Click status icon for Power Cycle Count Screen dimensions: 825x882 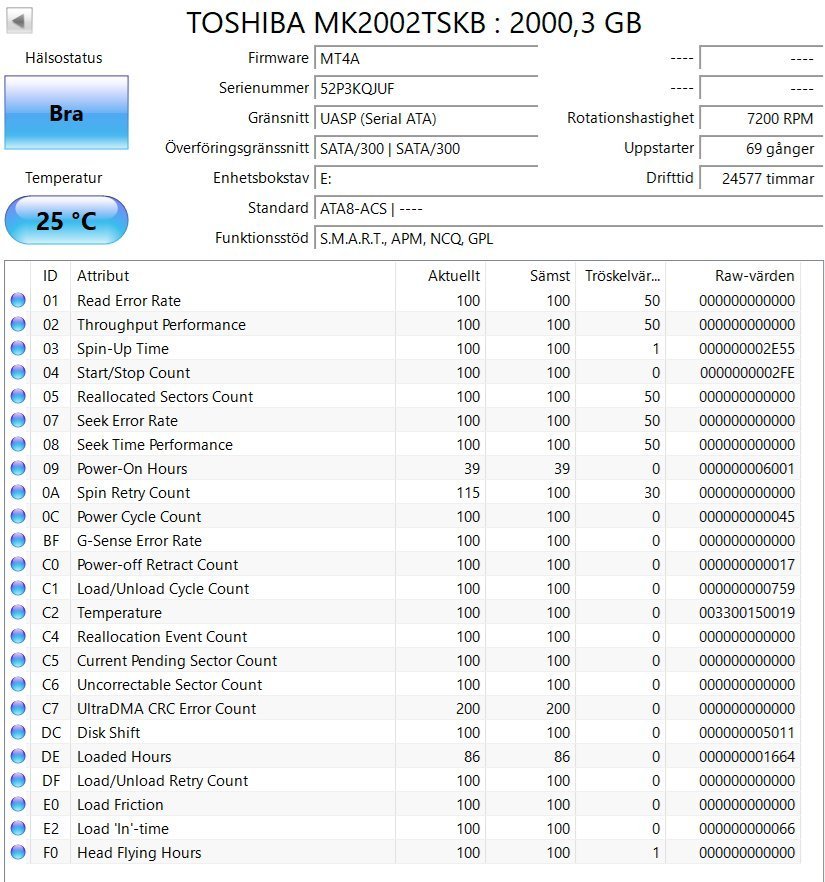coord(18,516)
